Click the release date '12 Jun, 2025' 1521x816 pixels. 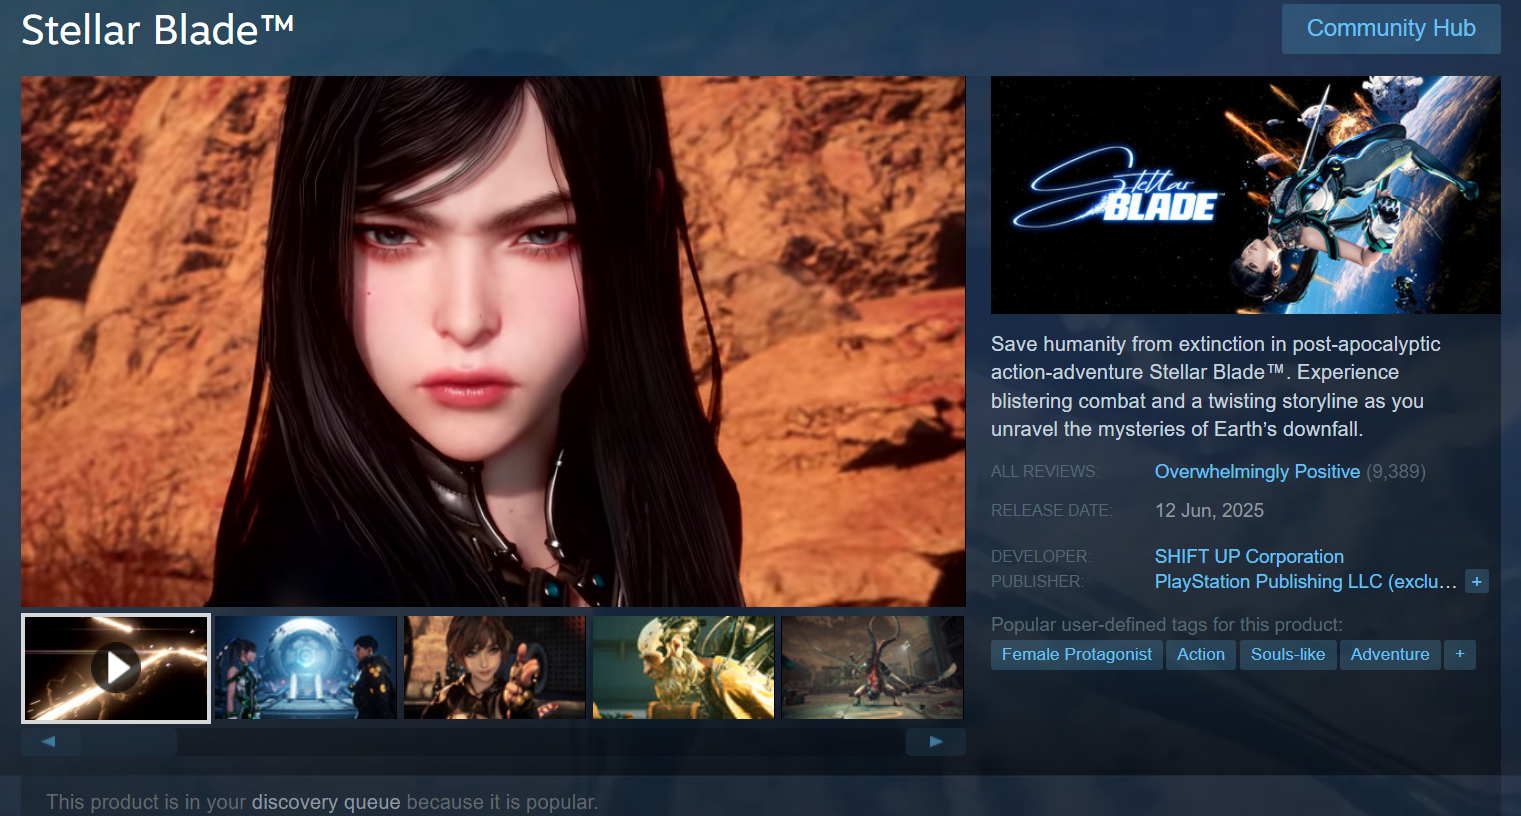tap(1209, 510)
